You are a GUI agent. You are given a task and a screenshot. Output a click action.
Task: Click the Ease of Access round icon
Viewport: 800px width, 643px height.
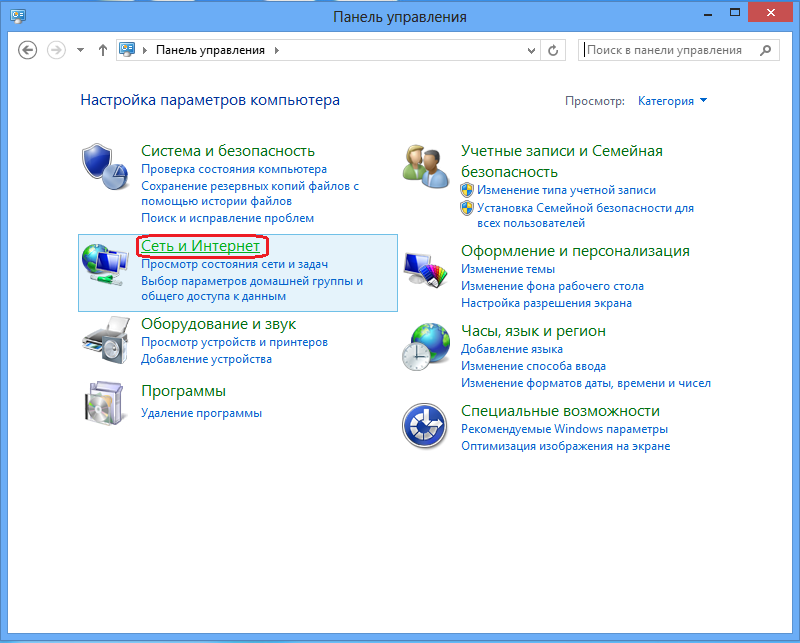point(424,426)
